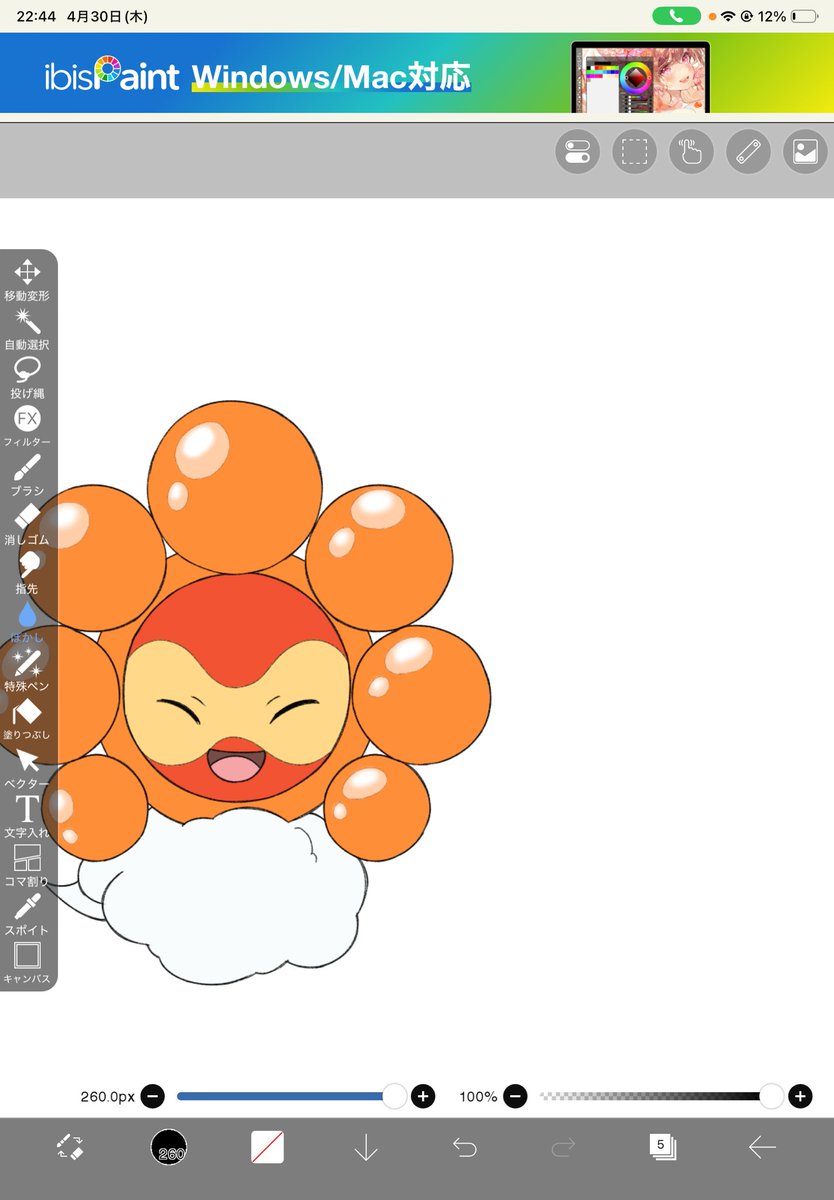Select the ブラシ brush tool
The width and height of the screenshot is (834, 1200).
[x=27, y=474]
